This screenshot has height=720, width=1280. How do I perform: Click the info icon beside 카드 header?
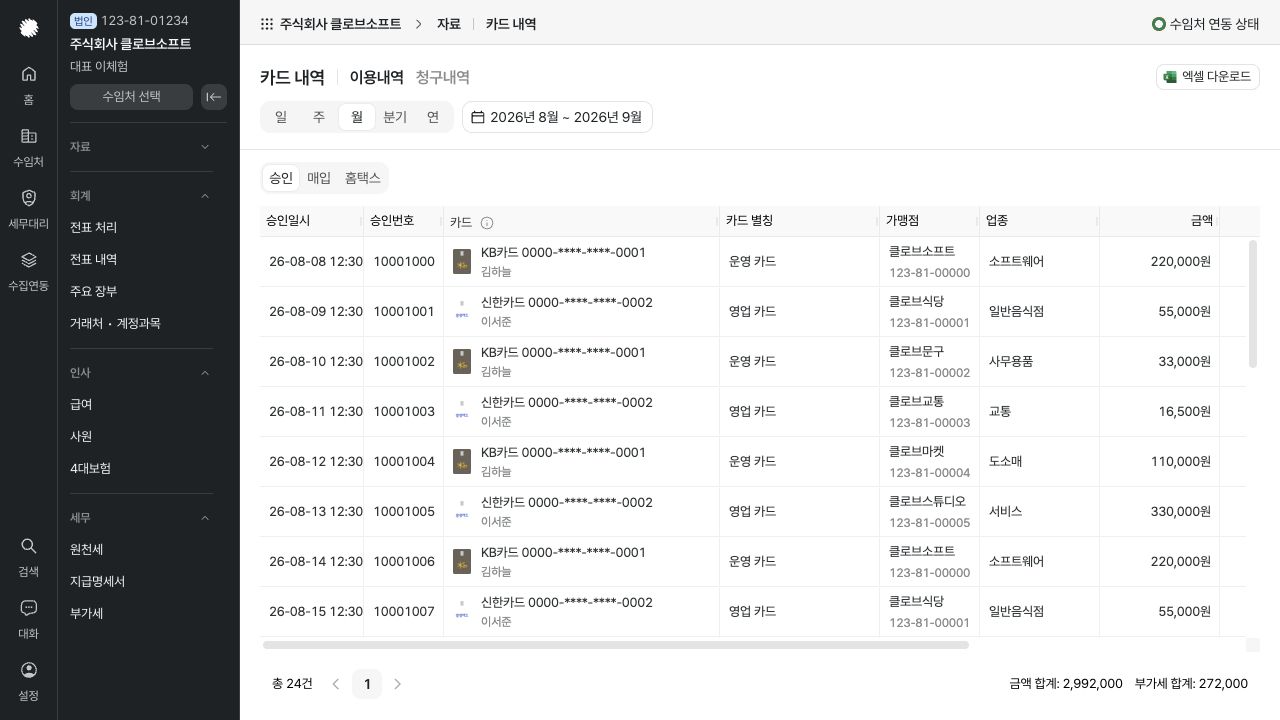[487, 223]
